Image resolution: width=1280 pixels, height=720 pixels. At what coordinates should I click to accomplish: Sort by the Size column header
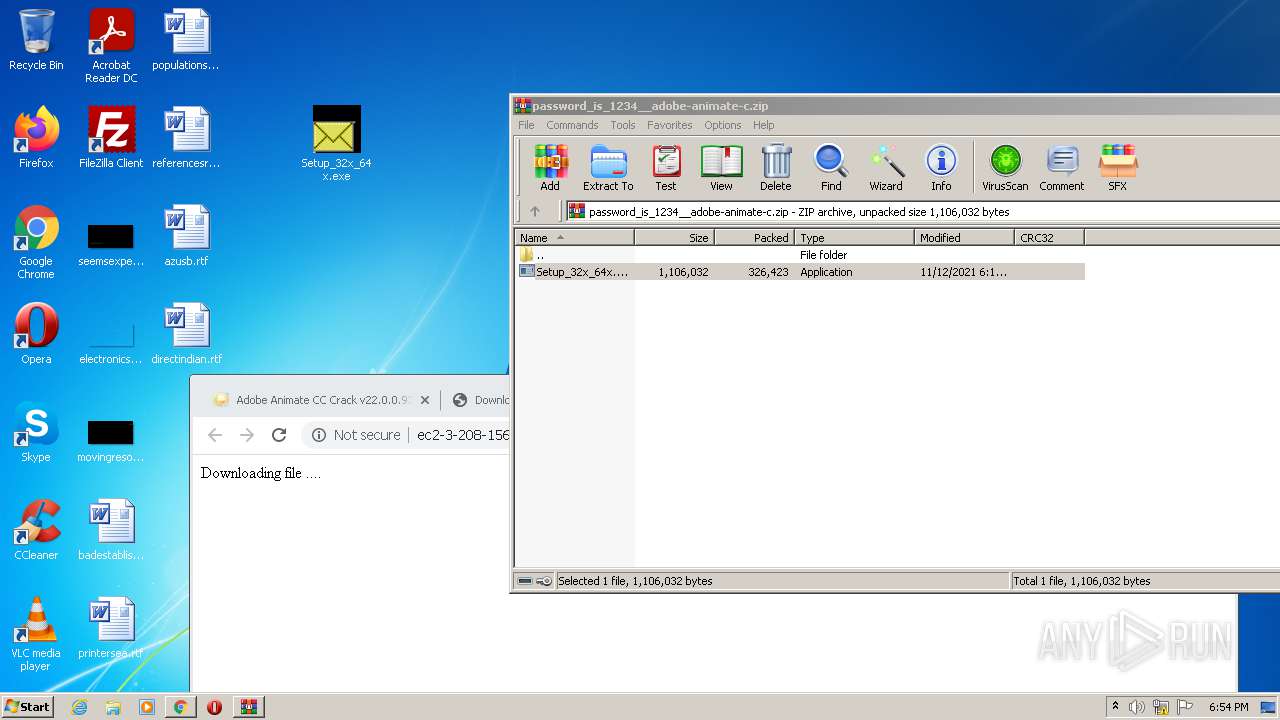[675, 238]
